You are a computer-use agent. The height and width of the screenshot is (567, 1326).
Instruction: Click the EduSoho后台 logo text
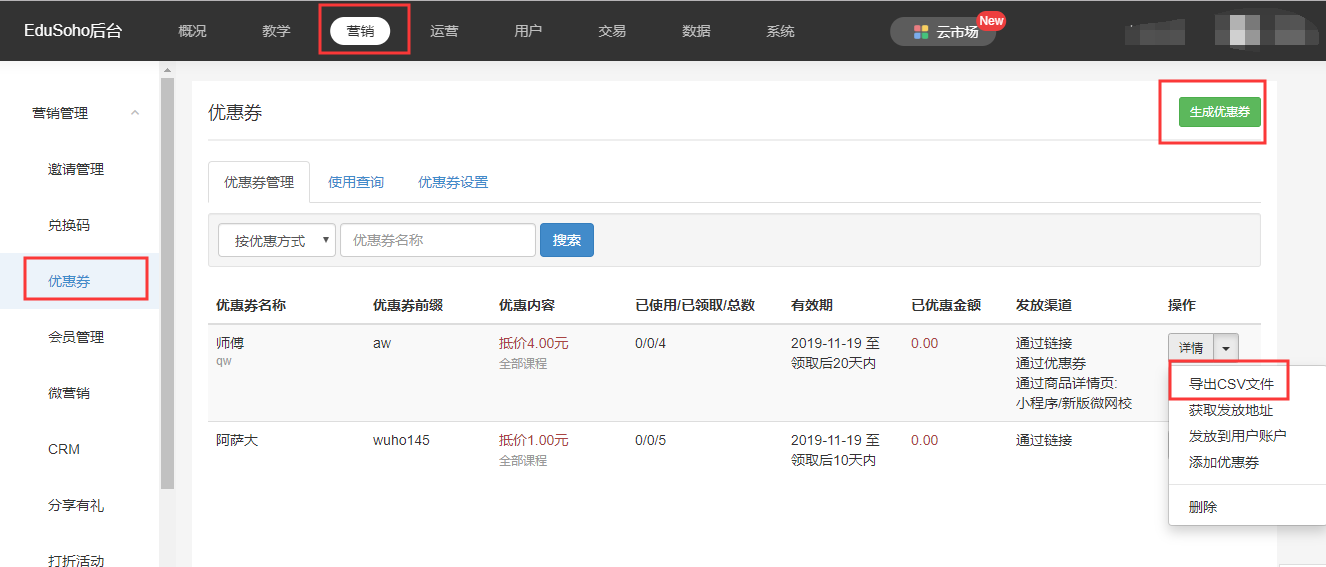(x=73, y=31)
